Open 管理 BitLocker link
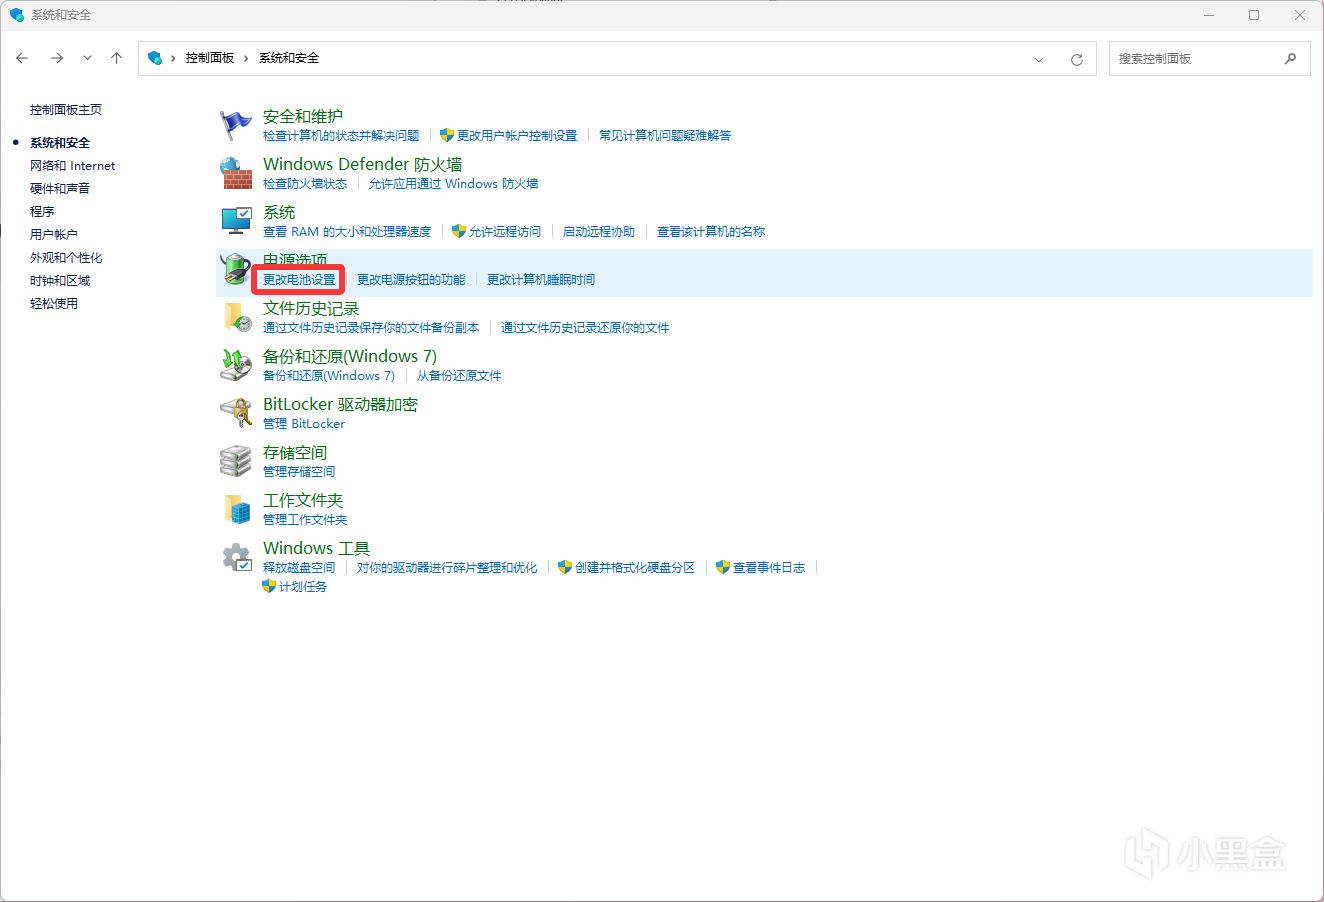1324x902 pixels. pyautogui.click(x=304, y=424)
